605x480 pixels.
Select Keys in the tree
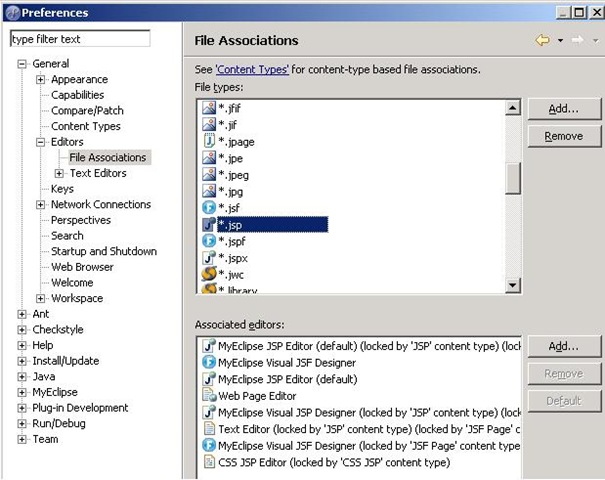tap(62, 189)
